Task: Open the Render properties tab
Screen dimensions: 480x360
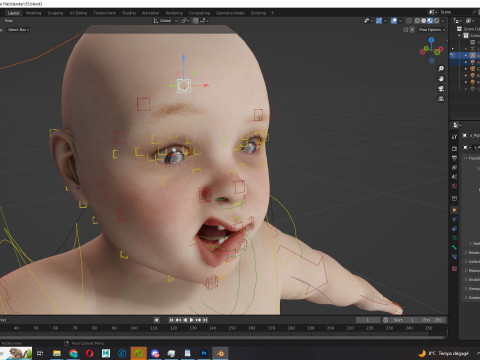Action: [454, 148]
